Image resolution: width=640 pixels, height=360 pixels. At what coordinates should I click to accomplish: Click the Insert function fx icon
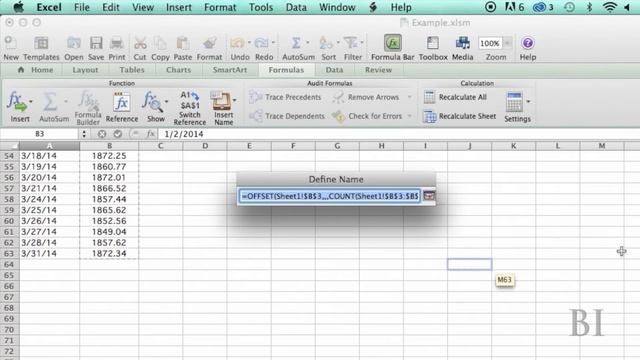pyautogui.click(x=16, y=101)
